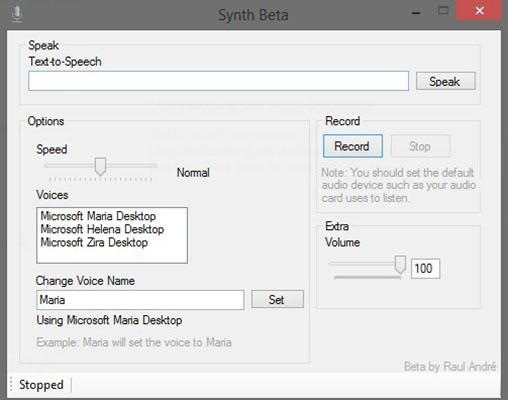Click the Stopped status label
Screen dimensions: 508x400
[x=41, y=385]
